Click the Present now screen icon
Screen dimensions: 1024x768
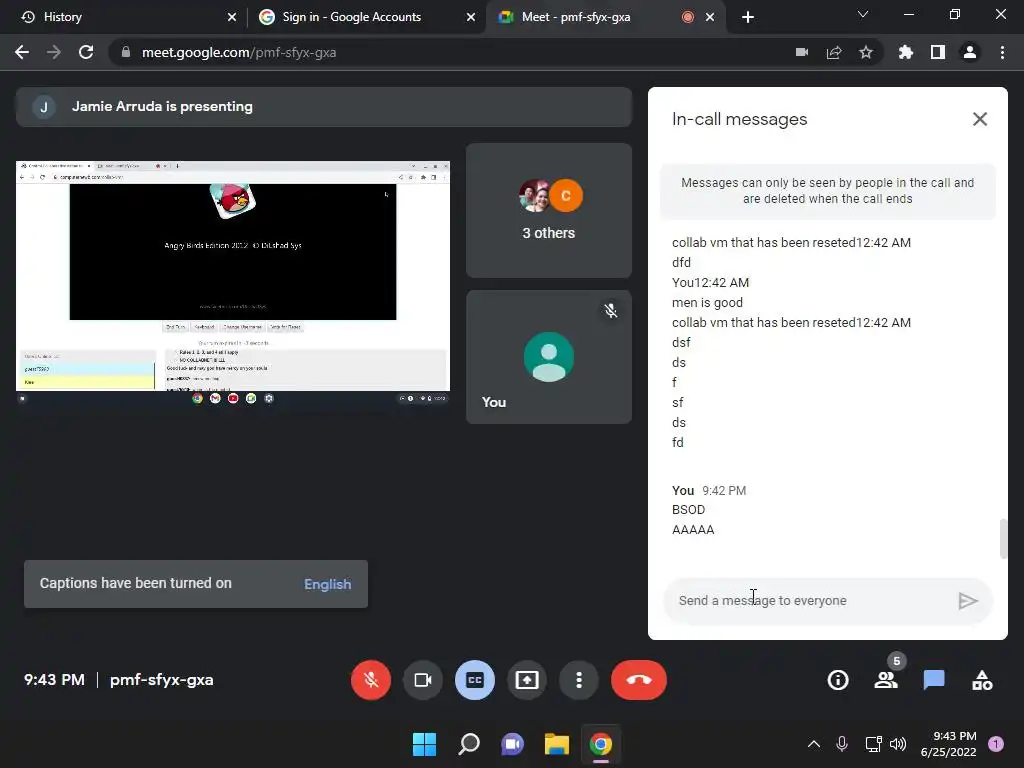[527, 680]
